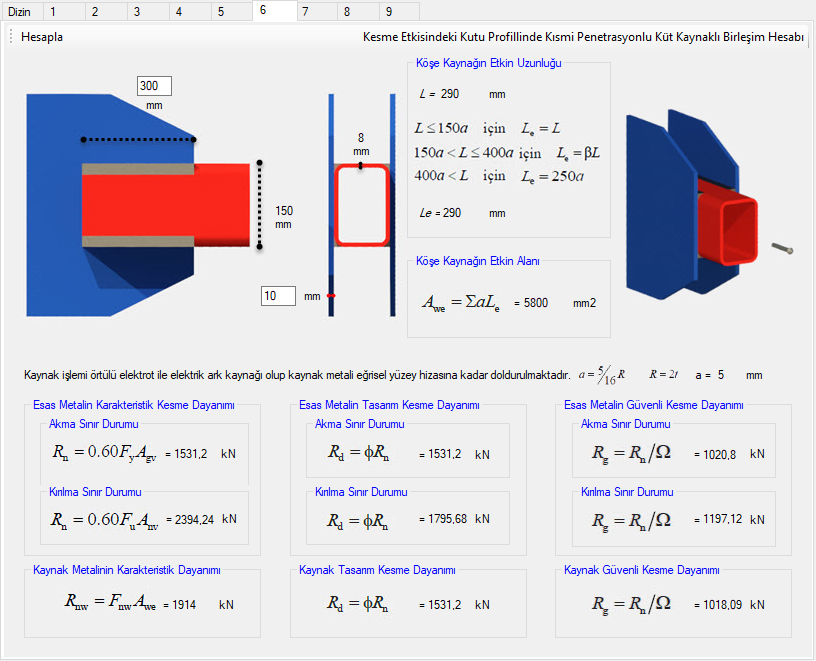Click the box profile cross-section drawing

coord(362,205)
